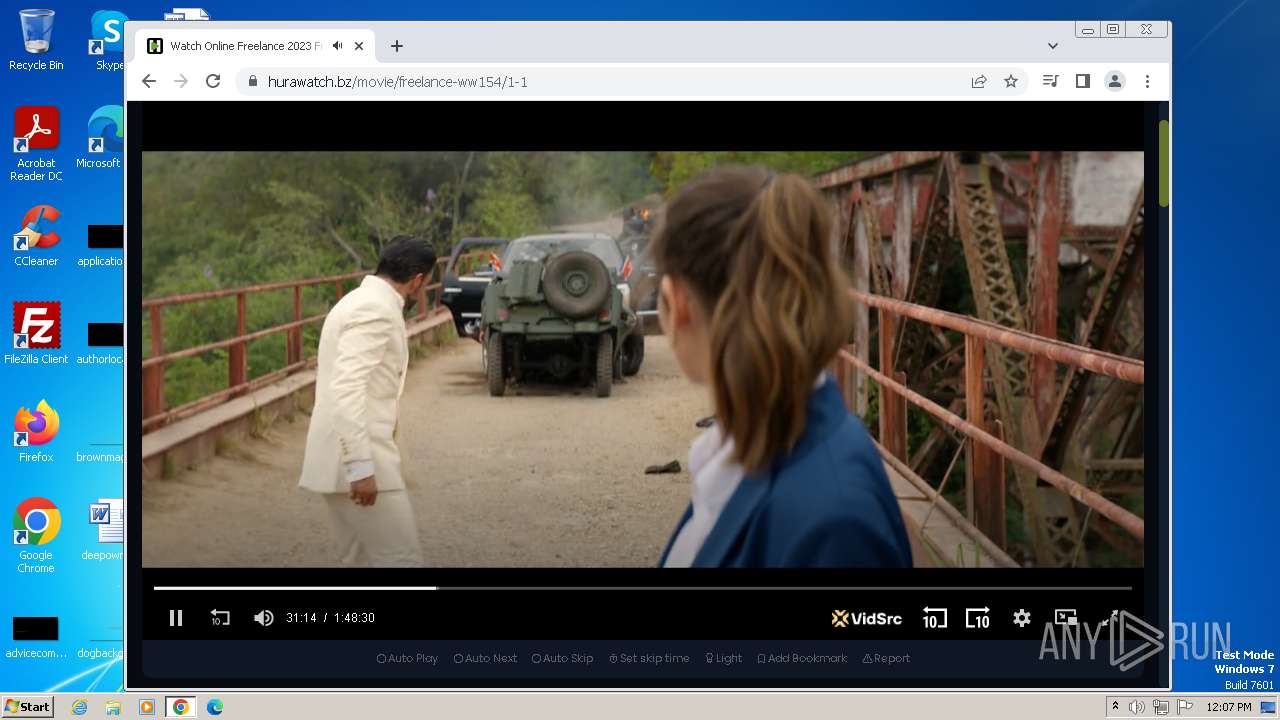
Task: Open Acrobat Reader DC shortcut
Action: pos(36,144)
